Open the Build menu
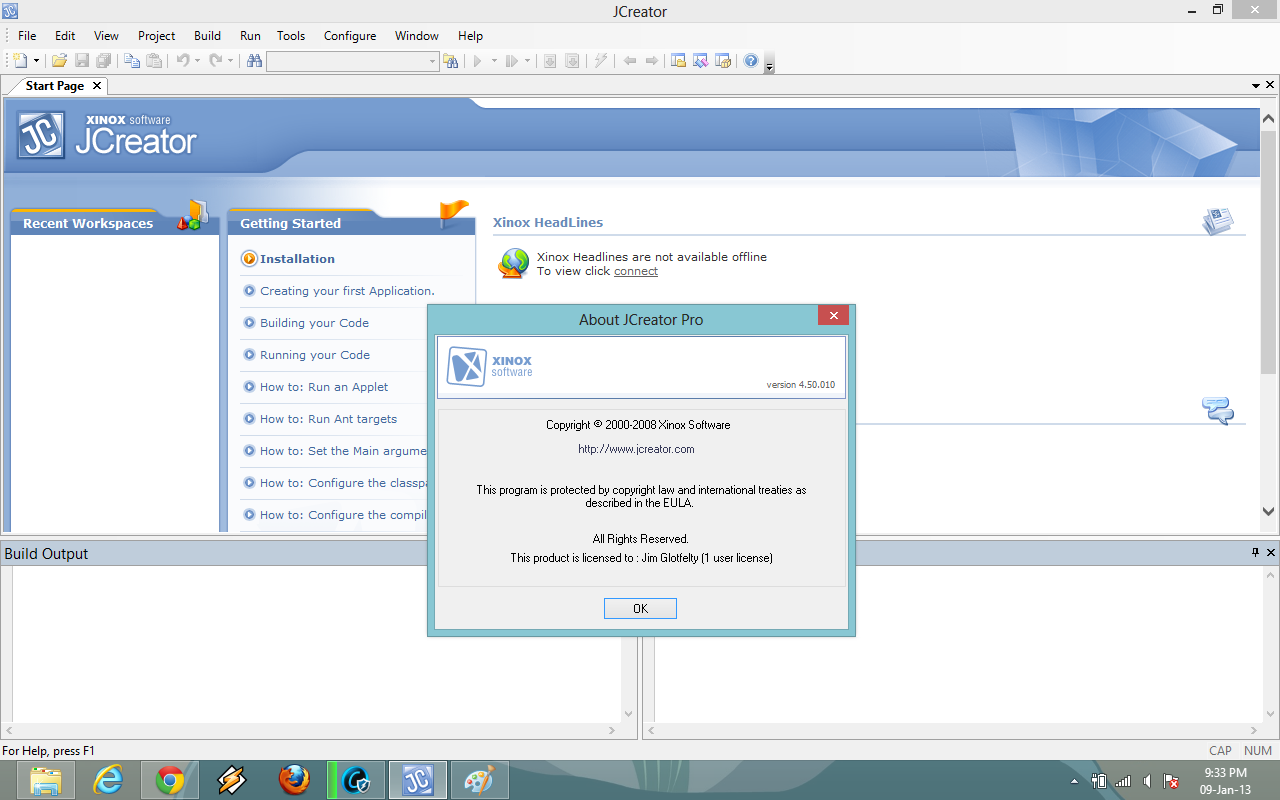The height and width of the screenshot is (800, 1280). pos(208,36)
